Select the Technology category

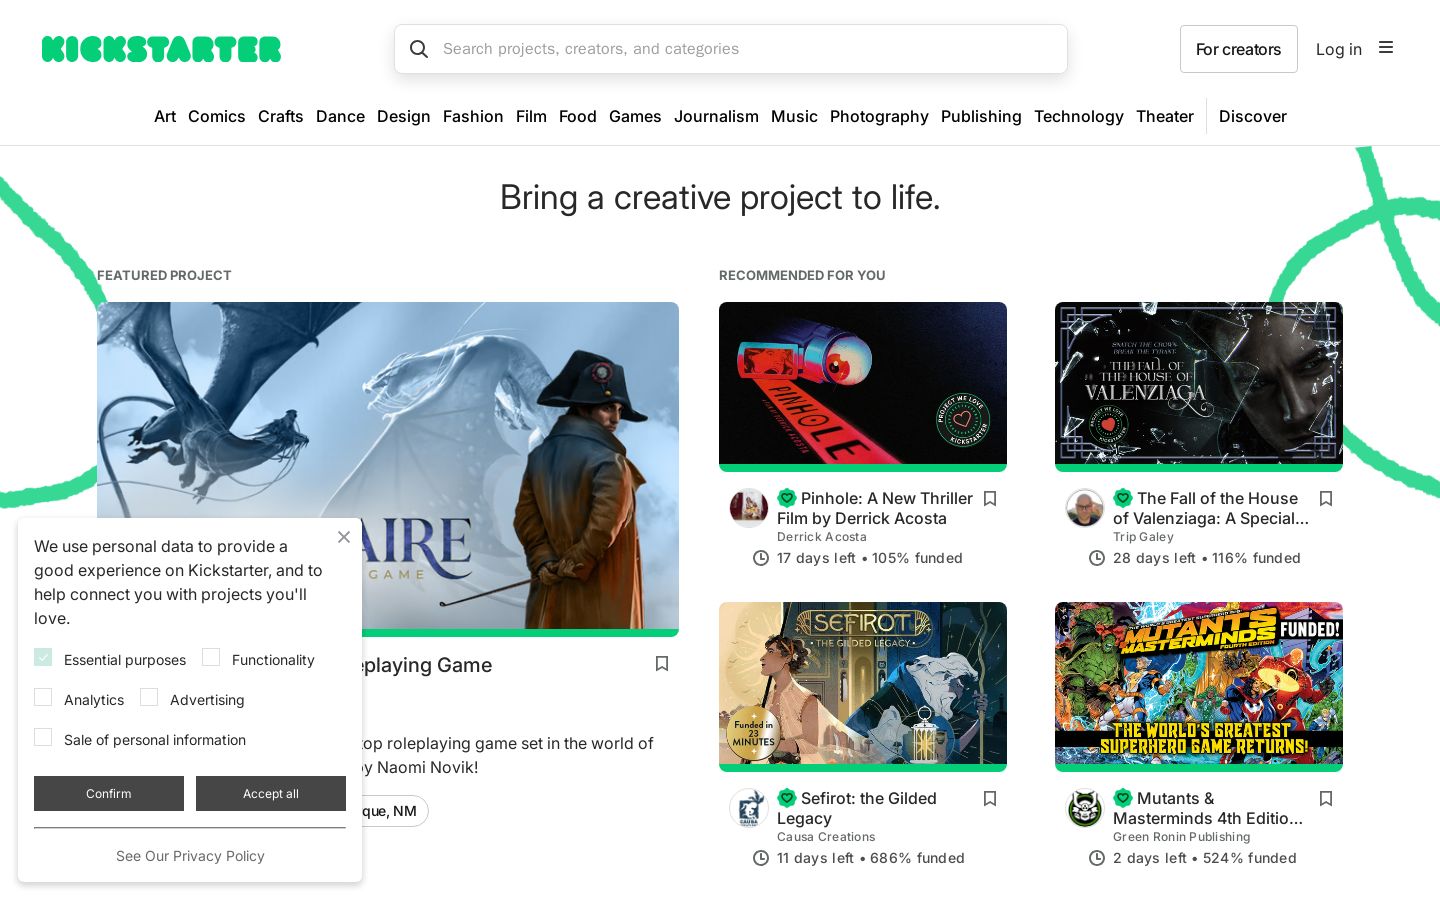(1079, 116)
